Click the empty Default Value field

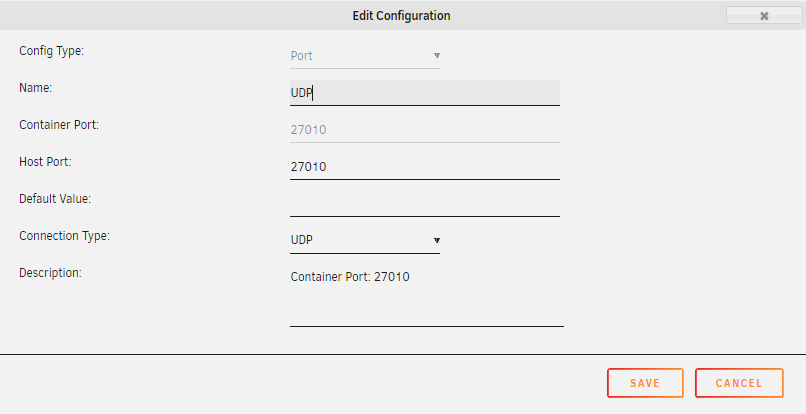(425, 204)
